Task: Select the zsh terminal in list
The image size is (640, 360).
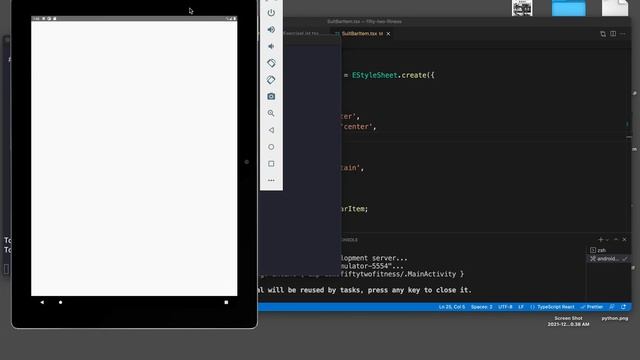Action: (608, 250)
